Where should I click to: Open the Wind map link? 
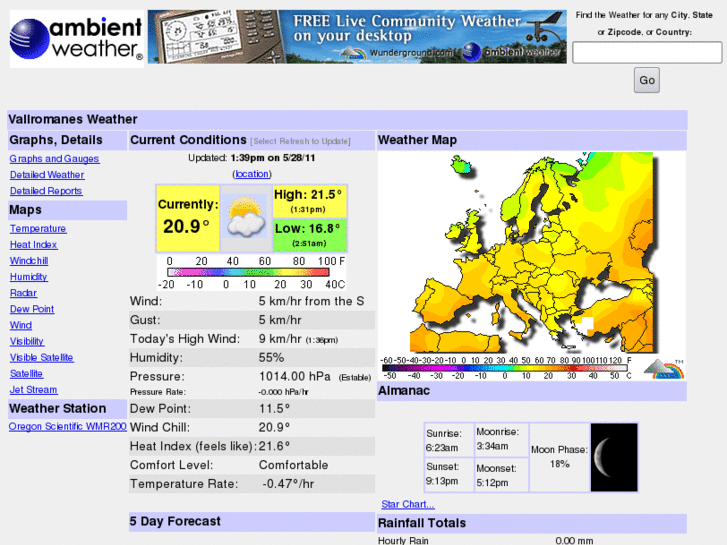click(x=21, y=325)
